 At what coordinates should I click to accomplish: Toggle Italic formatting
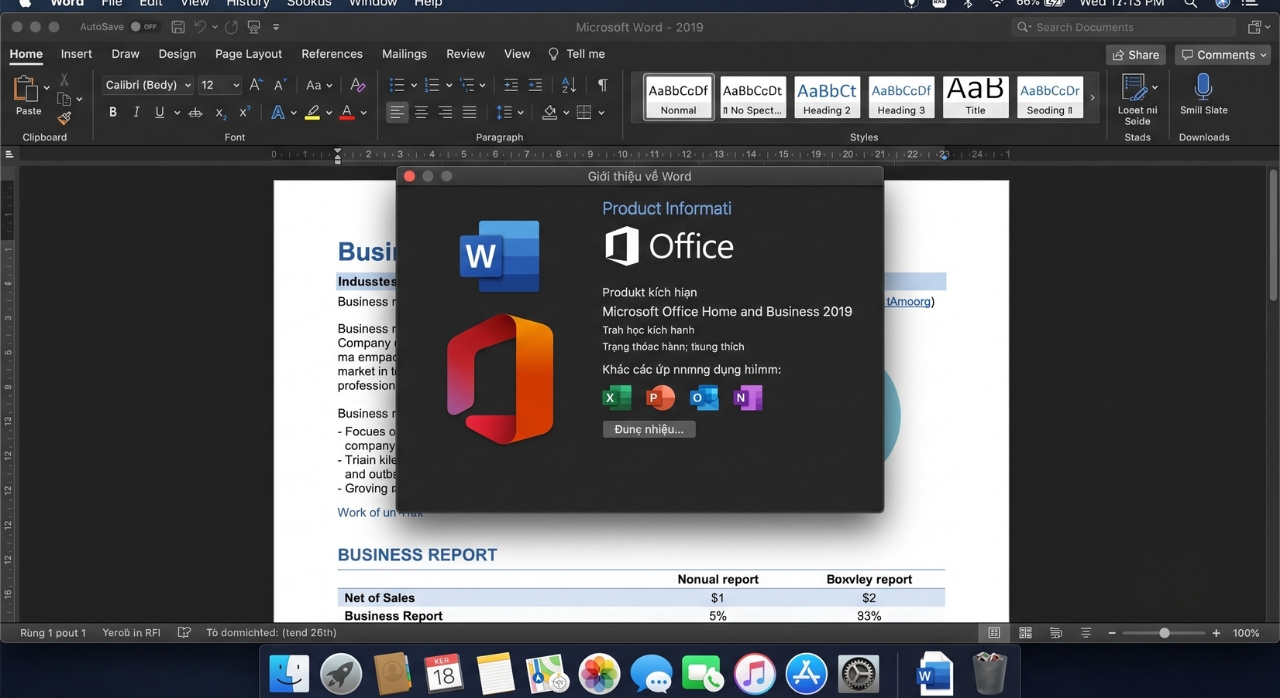[x=136, y=112]
